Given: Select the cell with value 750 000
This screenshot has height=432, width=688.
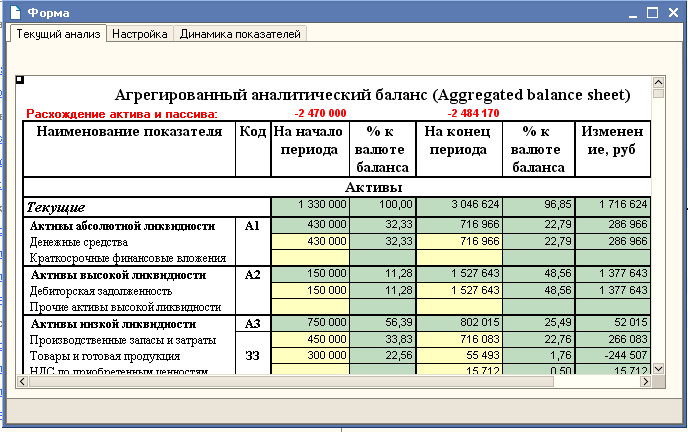Looking at the screenshot, I should tap(310, 323).
